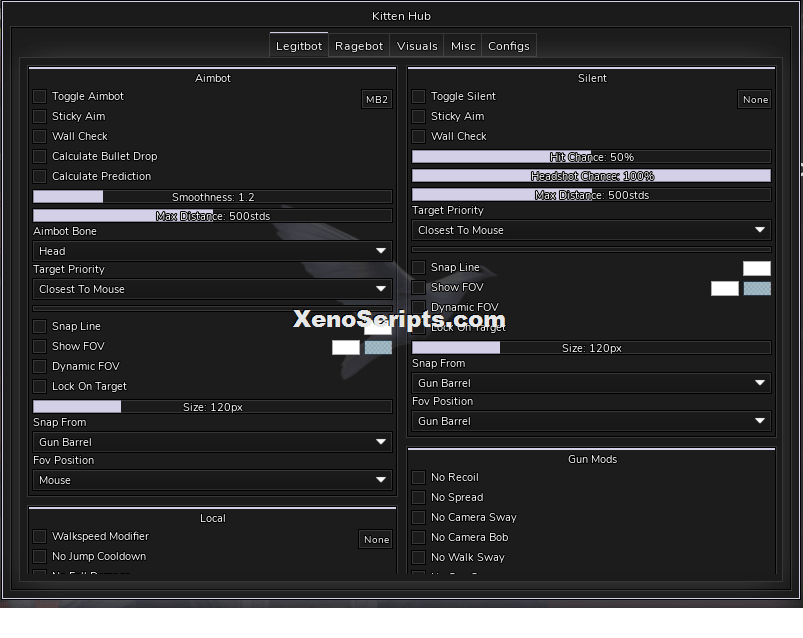Open white color swatch for Aimbot Show FOV
This screenshot has width=803, height=638.
[346, 347]
